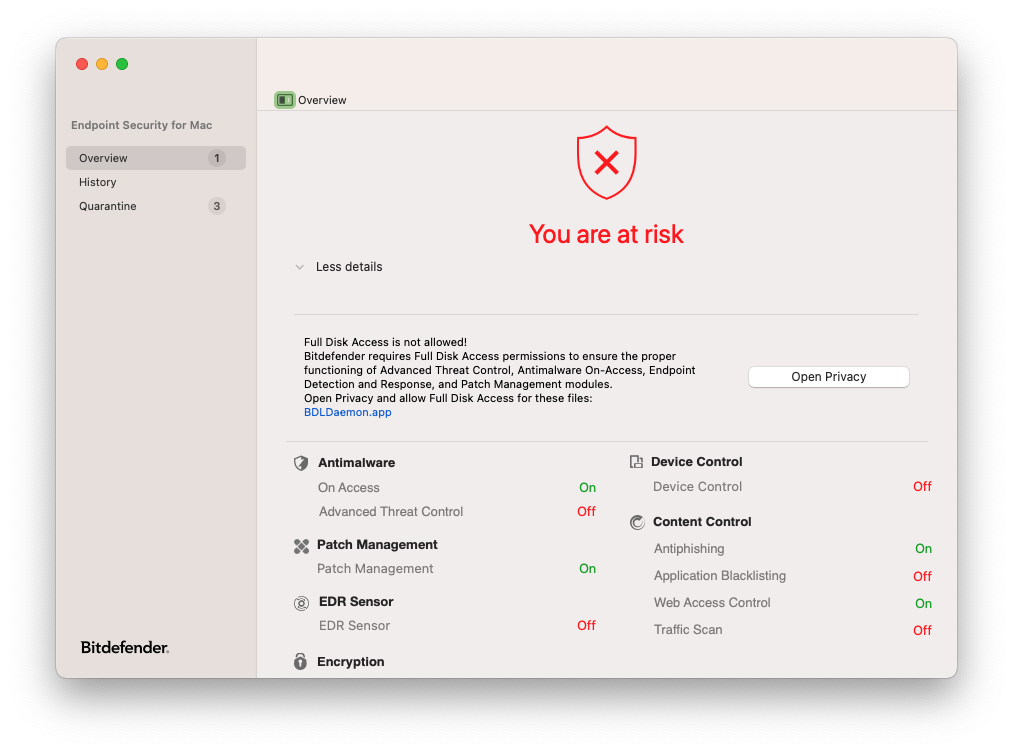Click the Bitdefender logo in the sidebar
1013x752 pixels.
tap(123, 647)
